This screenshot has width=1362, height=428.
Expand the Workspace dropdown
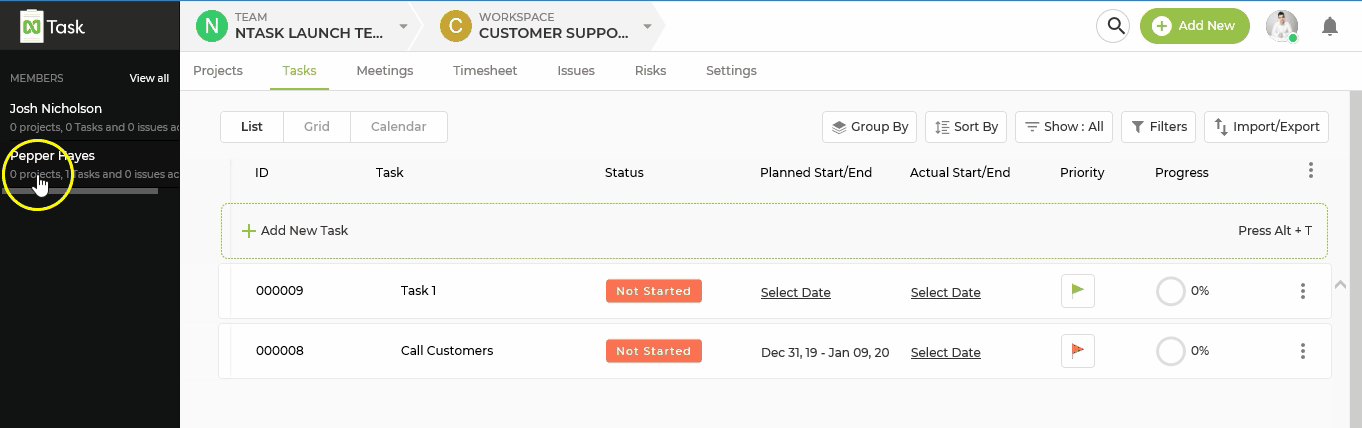pos(647,26)
